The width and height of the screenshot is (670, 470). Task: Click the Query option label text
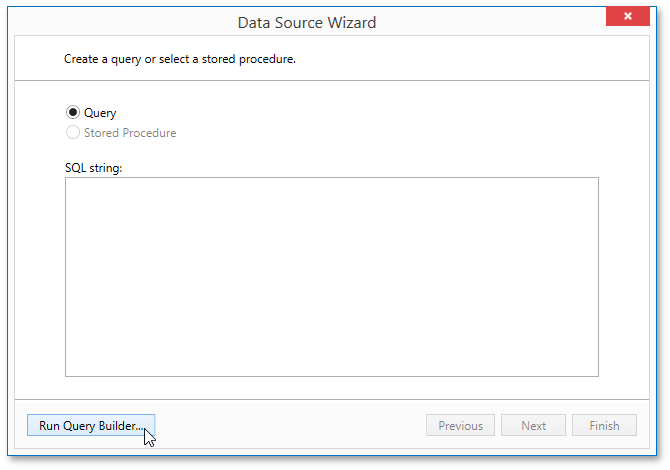(x=100, y=113)
